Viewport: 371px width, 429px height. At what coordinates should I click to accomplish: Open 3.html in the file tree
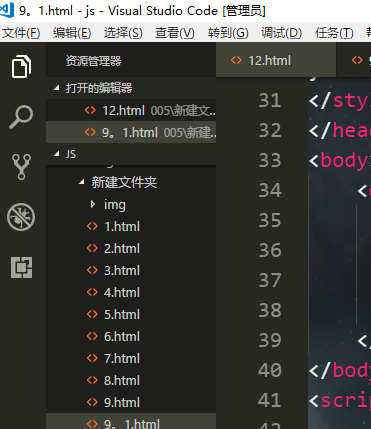coord(131,270)
